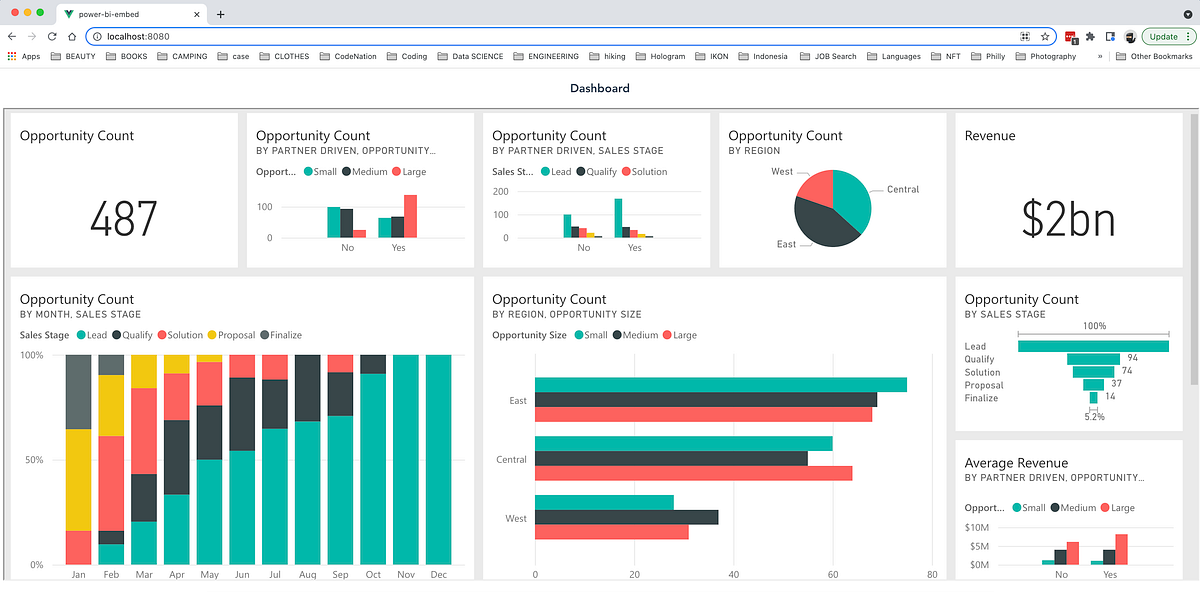Click the tab-group grid icon inside the address bar
This screenshot has width=1200, height=592.
pos(1025,35)
